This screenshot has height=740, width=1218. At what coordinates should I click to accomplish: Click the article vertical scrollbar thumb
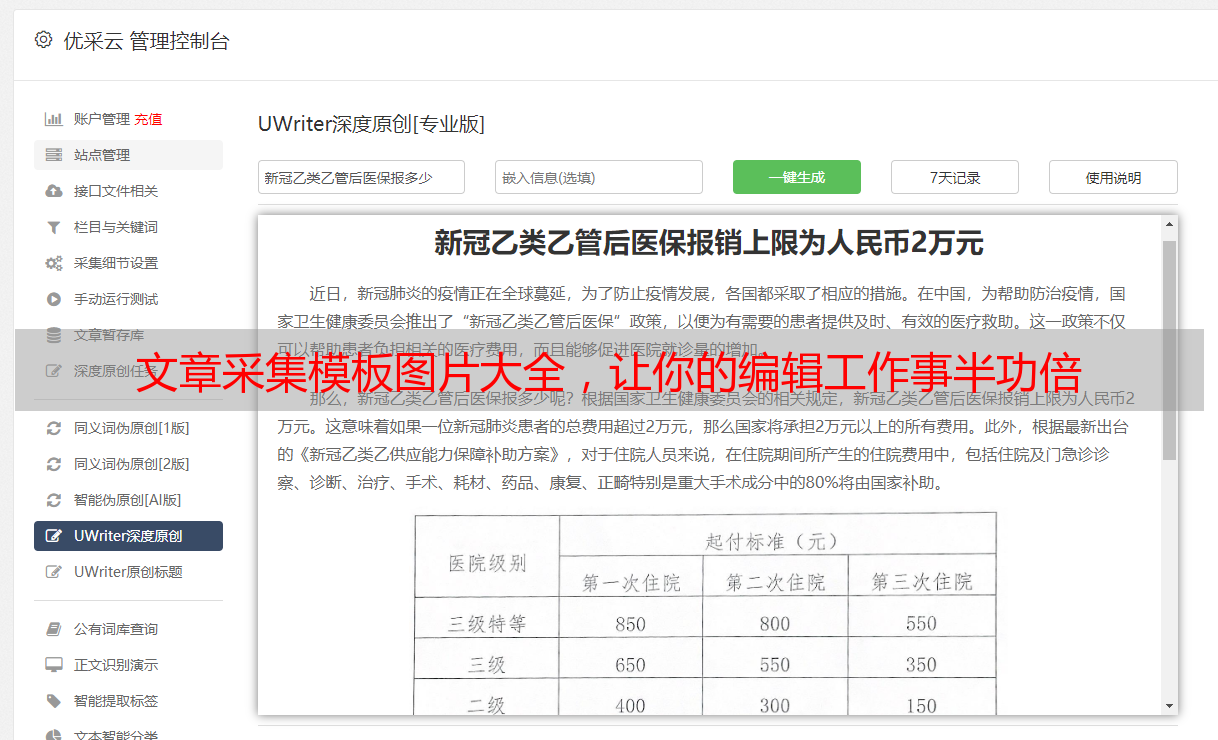coord(1169,349)
